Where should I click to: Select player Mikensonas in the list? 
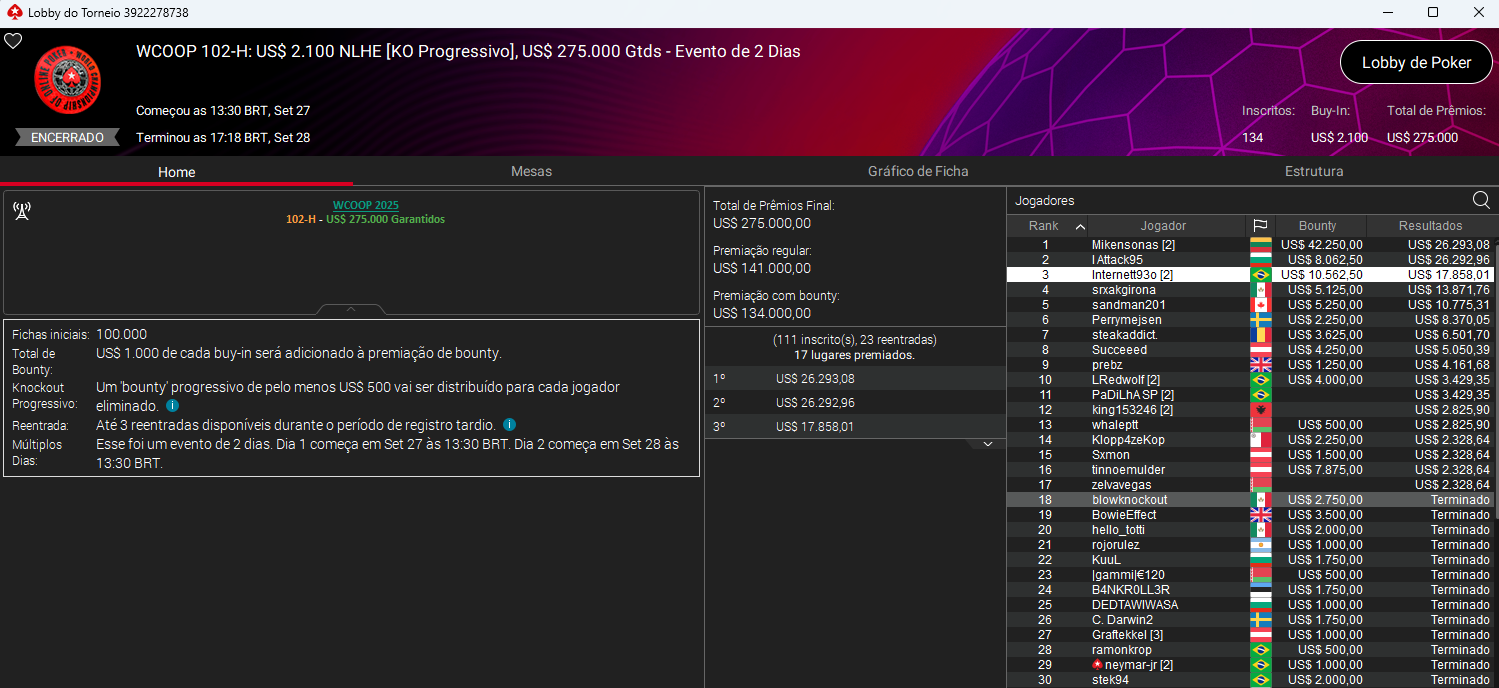1124,245
